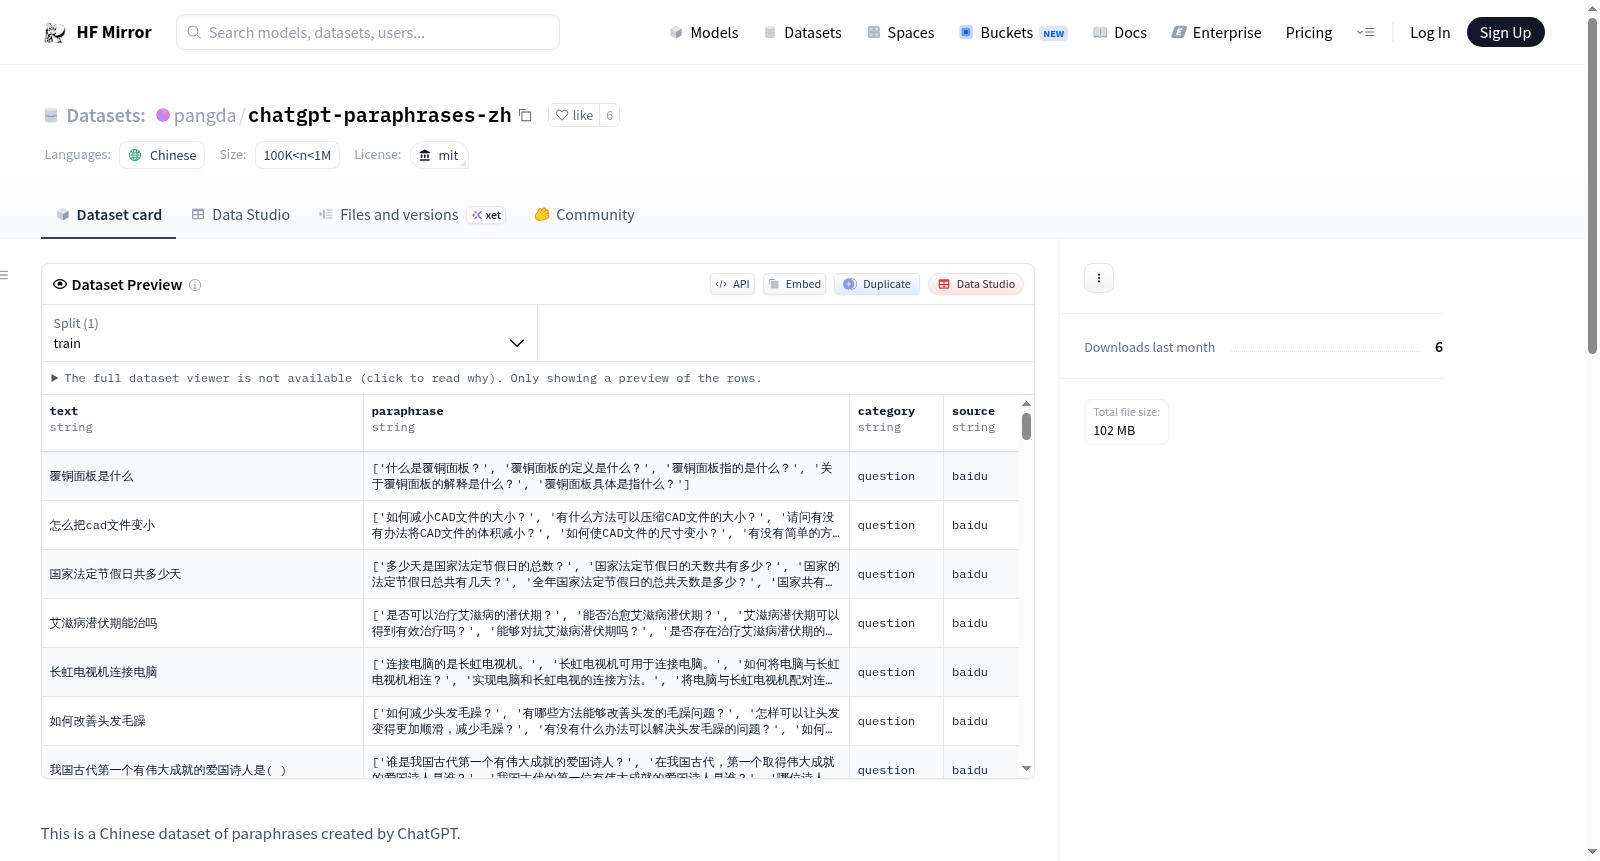Click the Log In link

point(1430,33)
